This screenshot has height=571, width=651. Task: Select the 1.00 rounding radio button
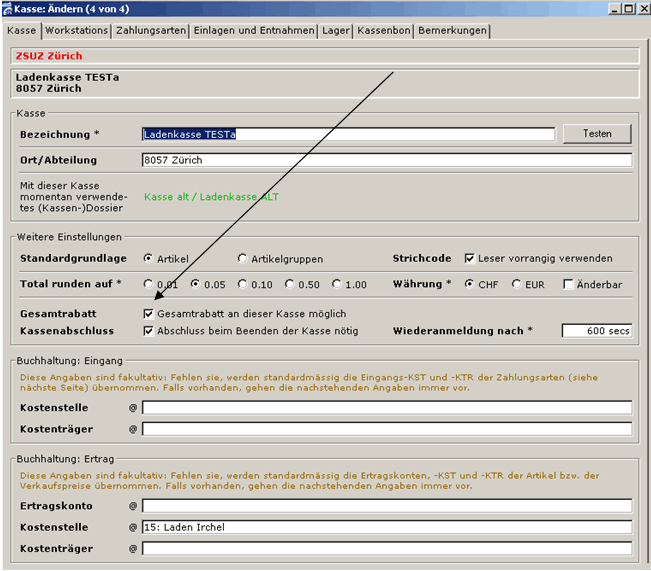pyautogui.click(x=337, y=285)
